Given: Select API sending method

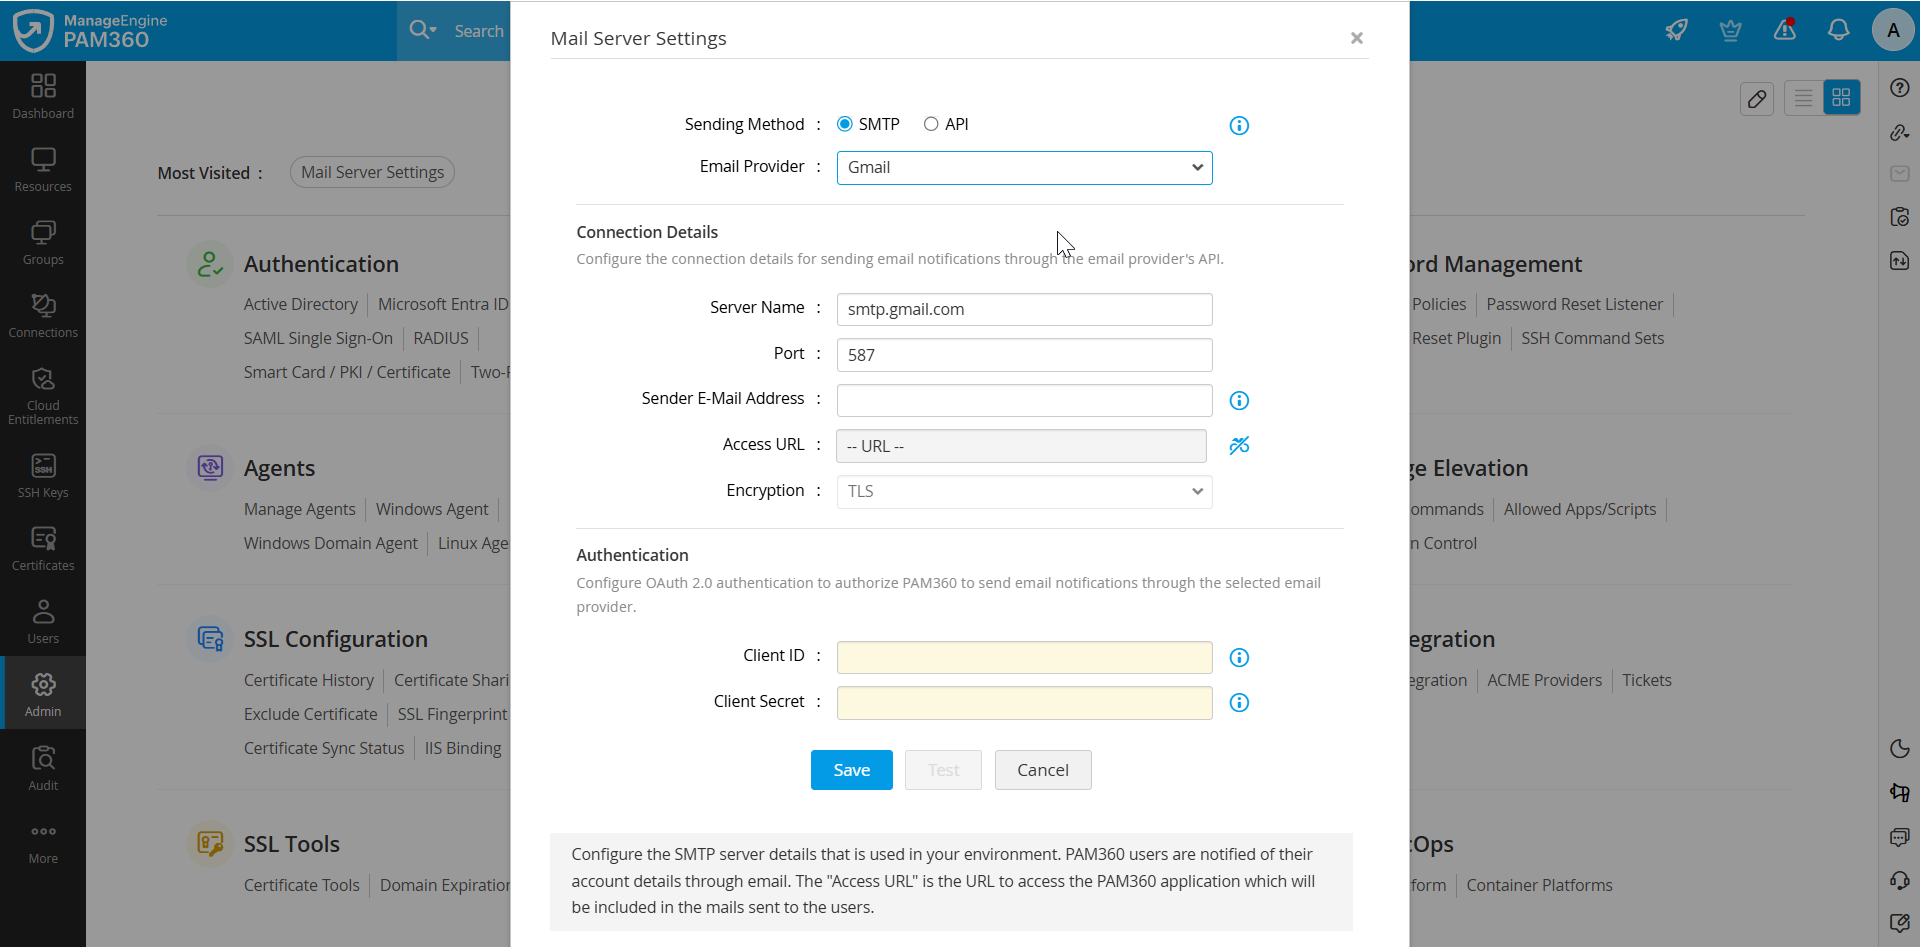Looking at the screenshot, I should coord(931,124).
